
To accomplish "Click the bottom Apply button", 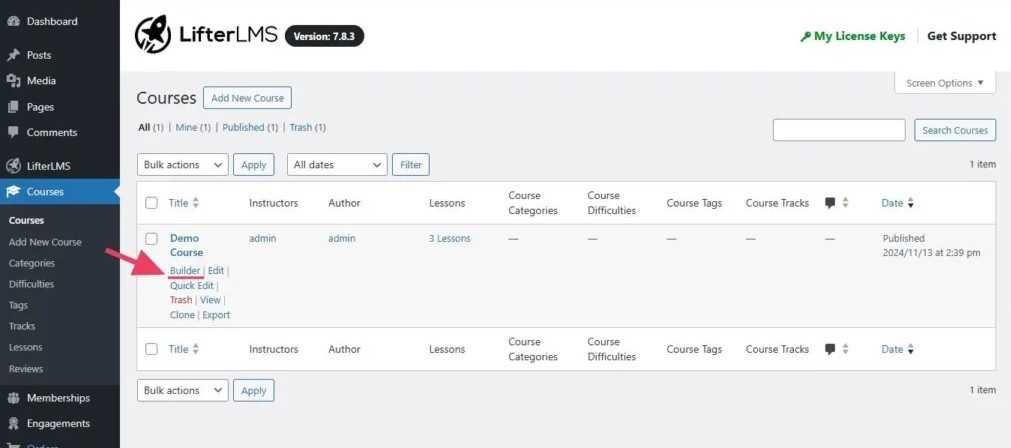I will [253, 390].
